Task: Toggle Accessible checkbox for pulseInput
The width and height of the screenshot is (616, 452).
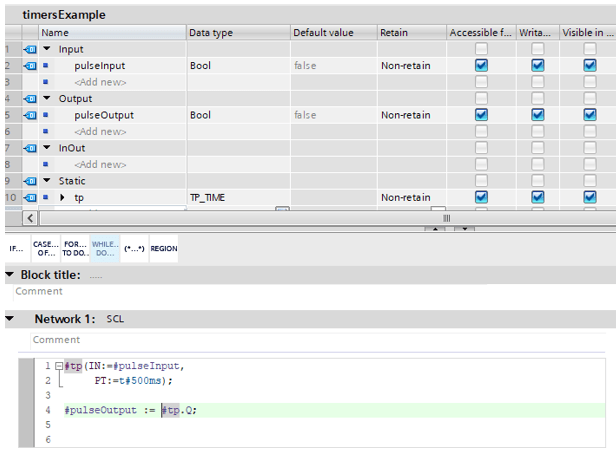Action: coord(481,65)
